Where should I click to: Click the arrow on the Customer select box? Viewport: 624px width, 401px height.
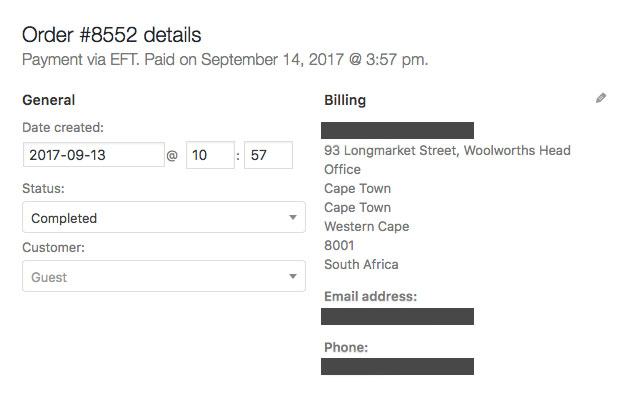[x=292, y=277]
